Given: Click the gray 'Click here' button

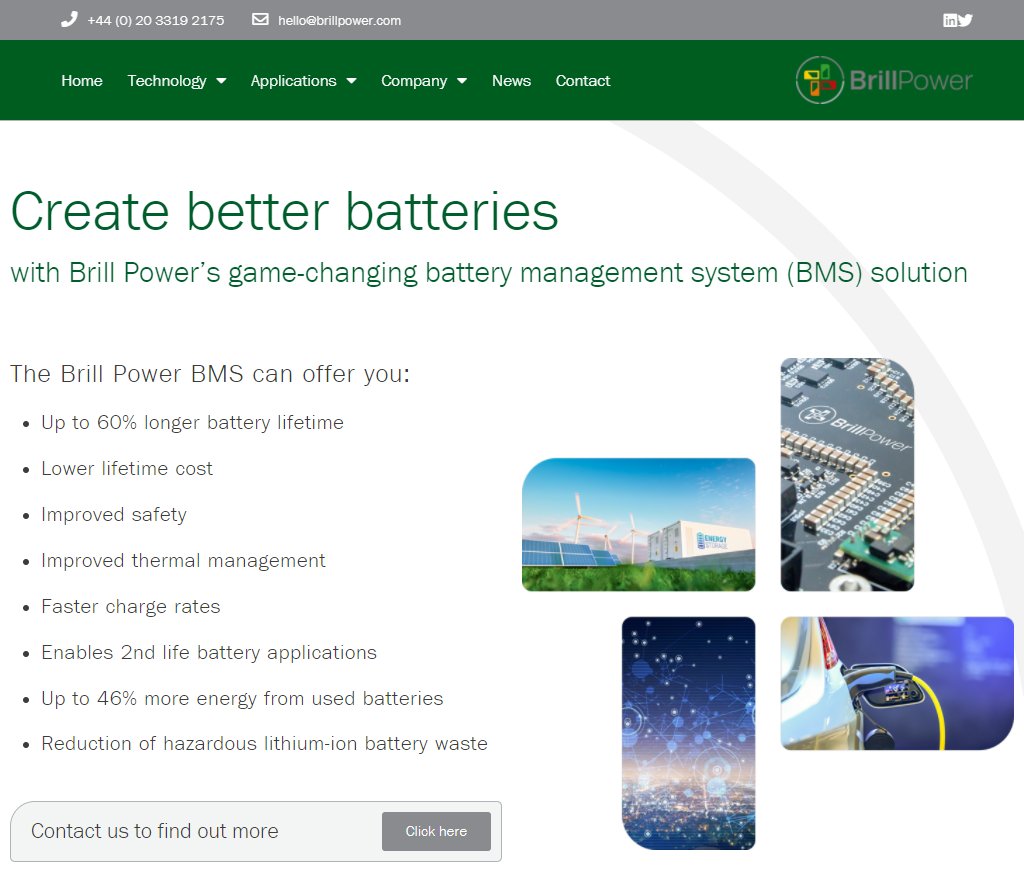Looking at the screenshot, I should coord(436,831).
